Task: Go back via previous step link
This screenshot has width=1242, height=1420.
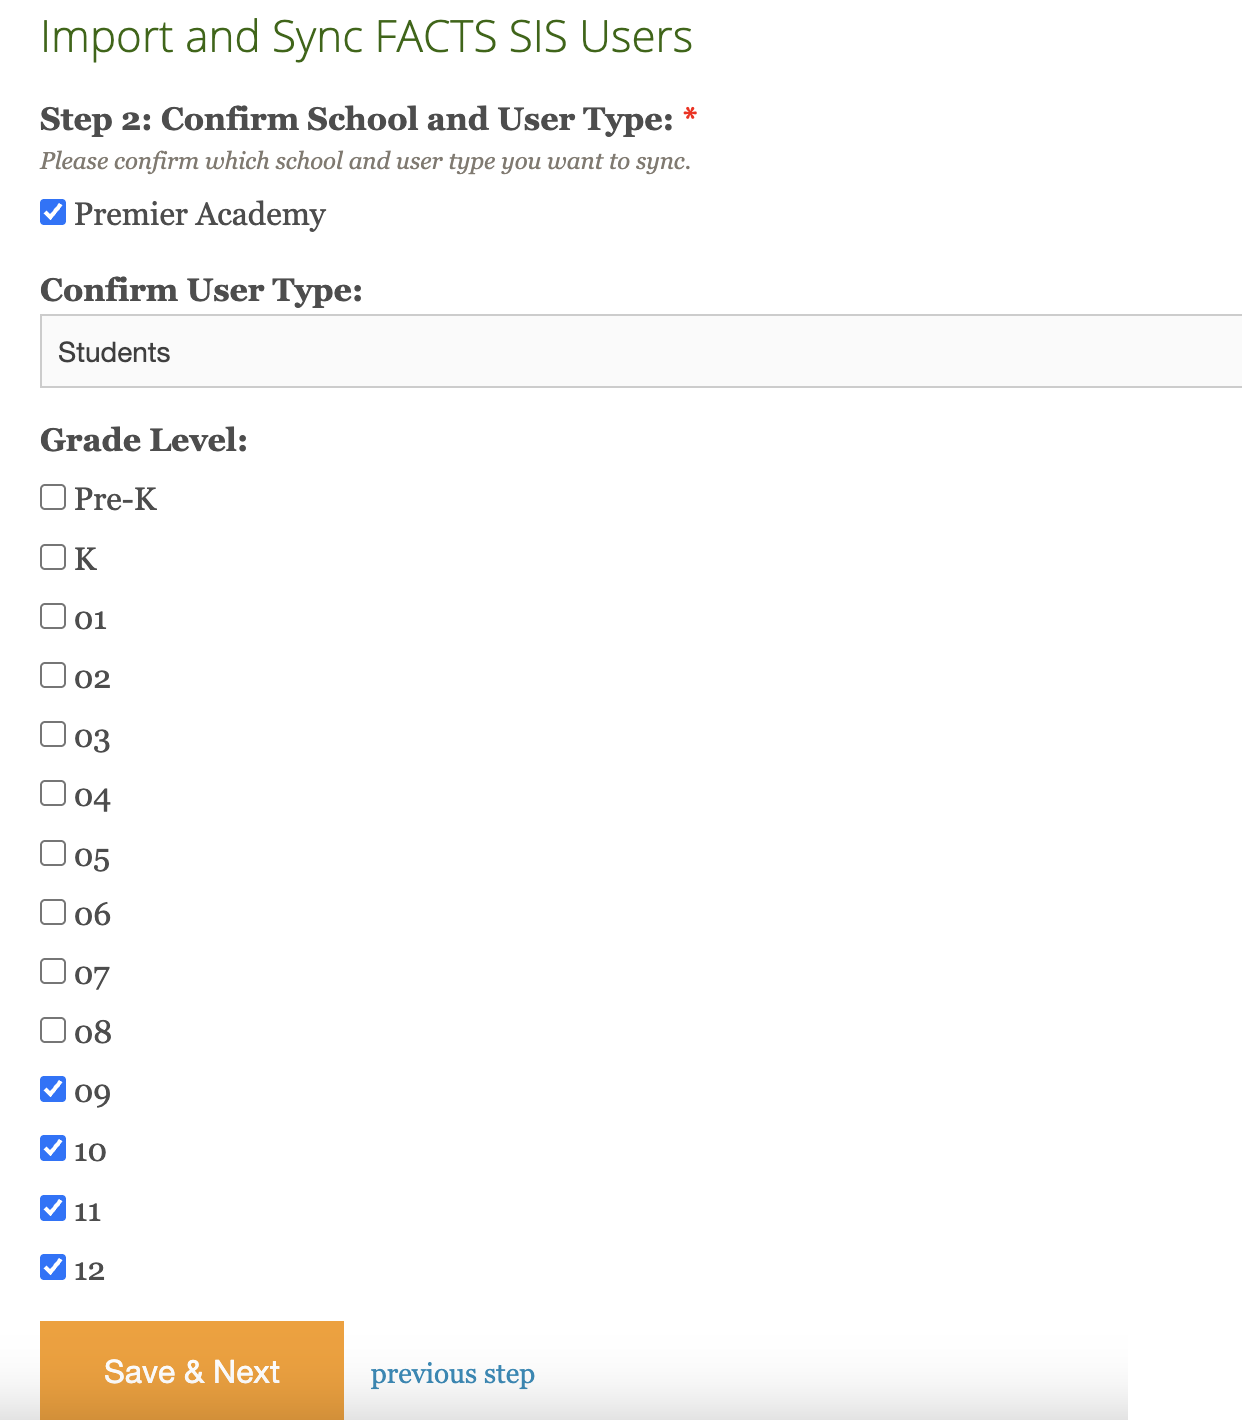Action: click(x=452, y=1374)
